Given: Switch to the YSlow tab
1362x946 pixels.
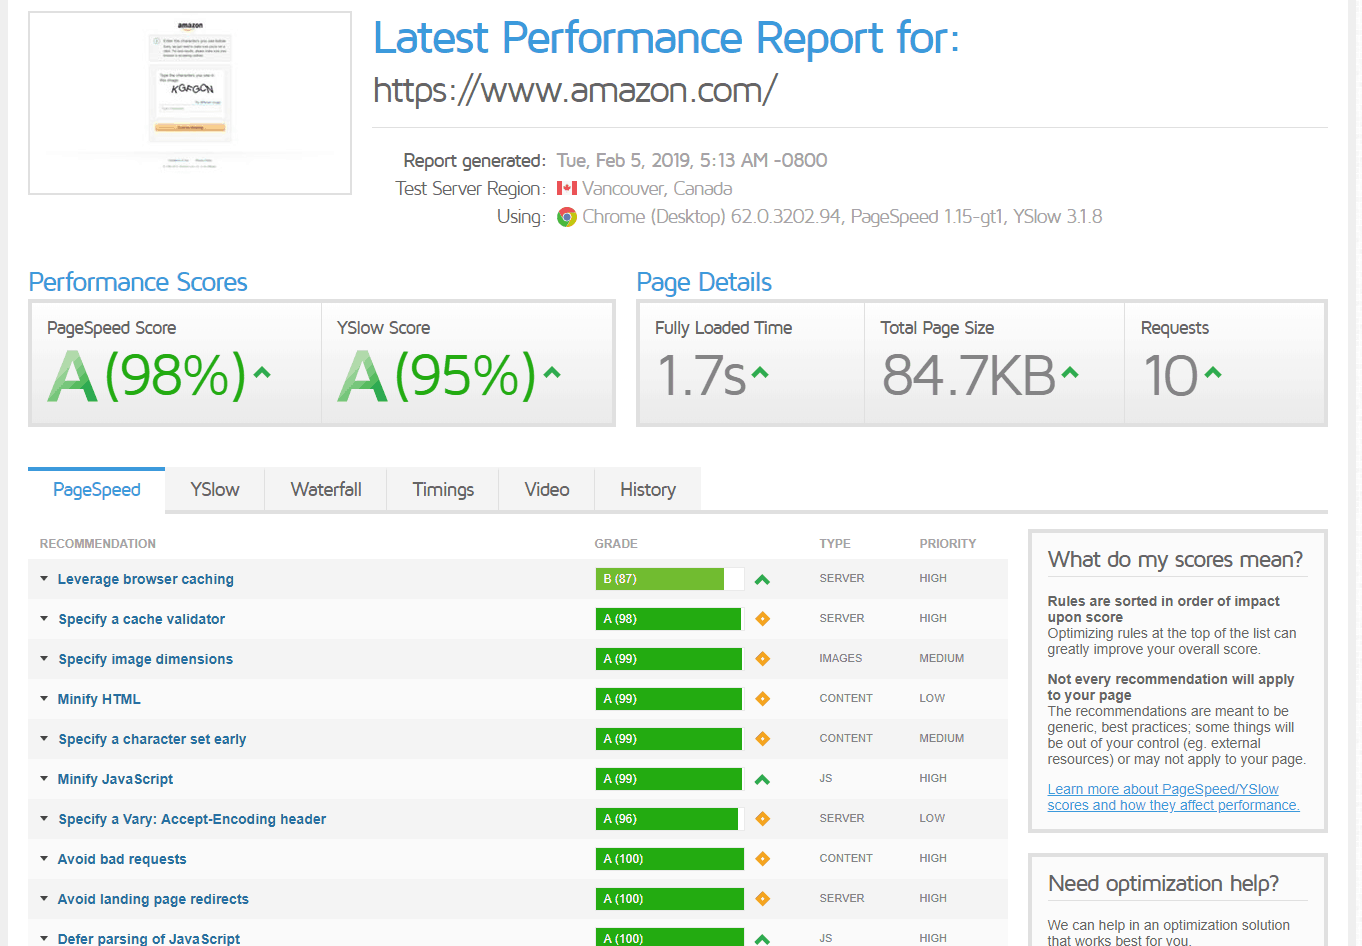Looking at the screenshot, I should pyautogui.click(x=215, y=490).
